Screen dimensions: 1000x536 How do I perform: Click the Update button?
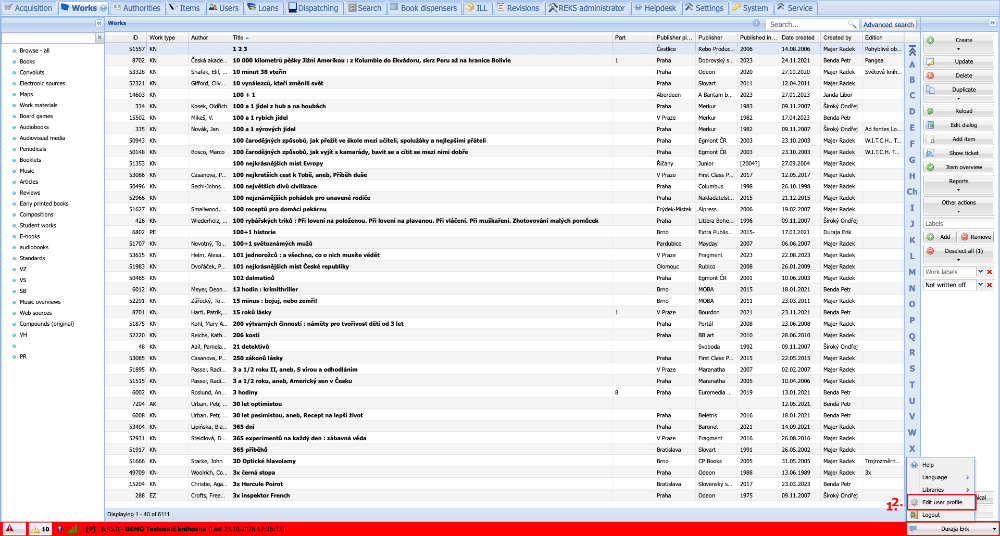pos(959,62)
